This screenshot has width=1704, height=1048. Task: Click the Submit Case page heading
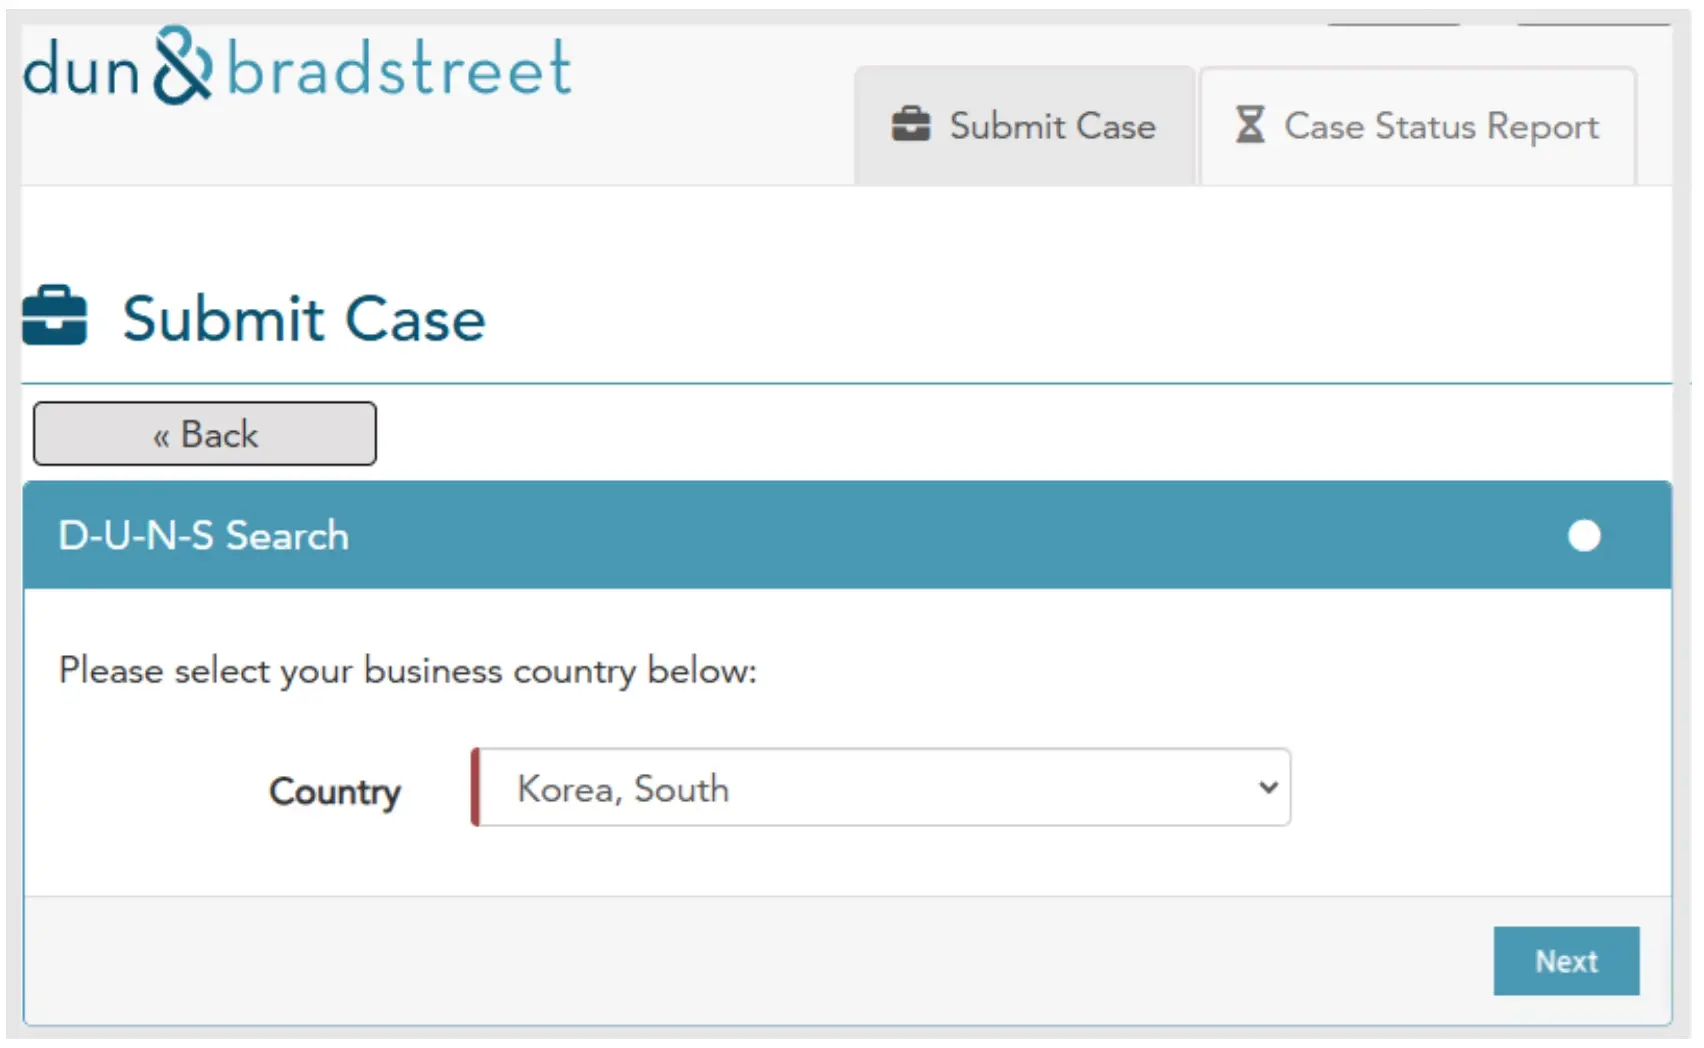(304, 319)
